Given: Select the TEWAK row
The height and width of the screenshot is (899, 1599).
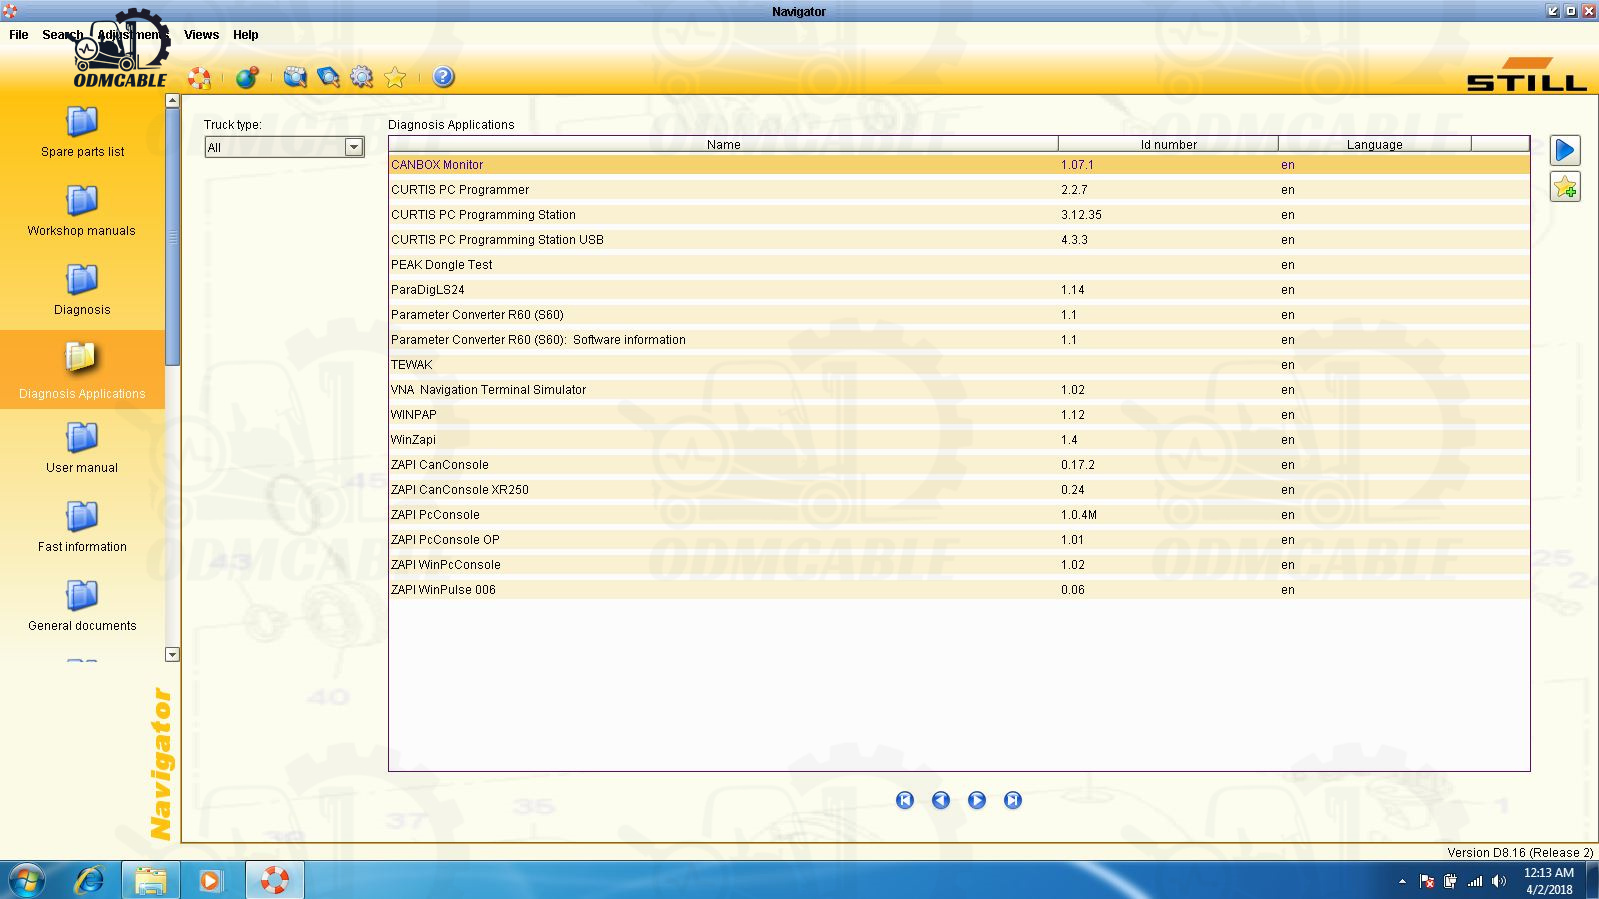Looking at the screenshot, I should point(959,365).
